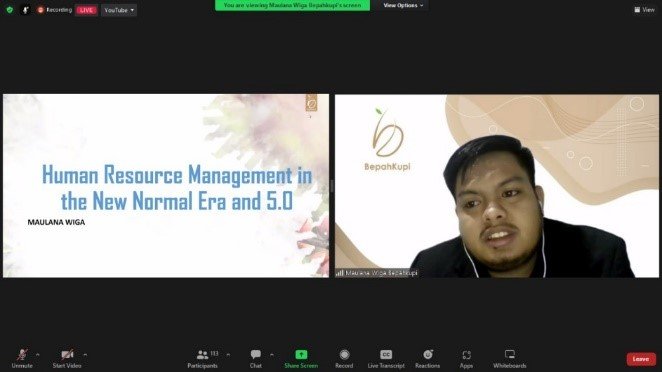The width and height of the screenshot is (662, 372).
Task: Click the muted microphone status icon at top
Action: pyautogui.click(x=25, y=10)
